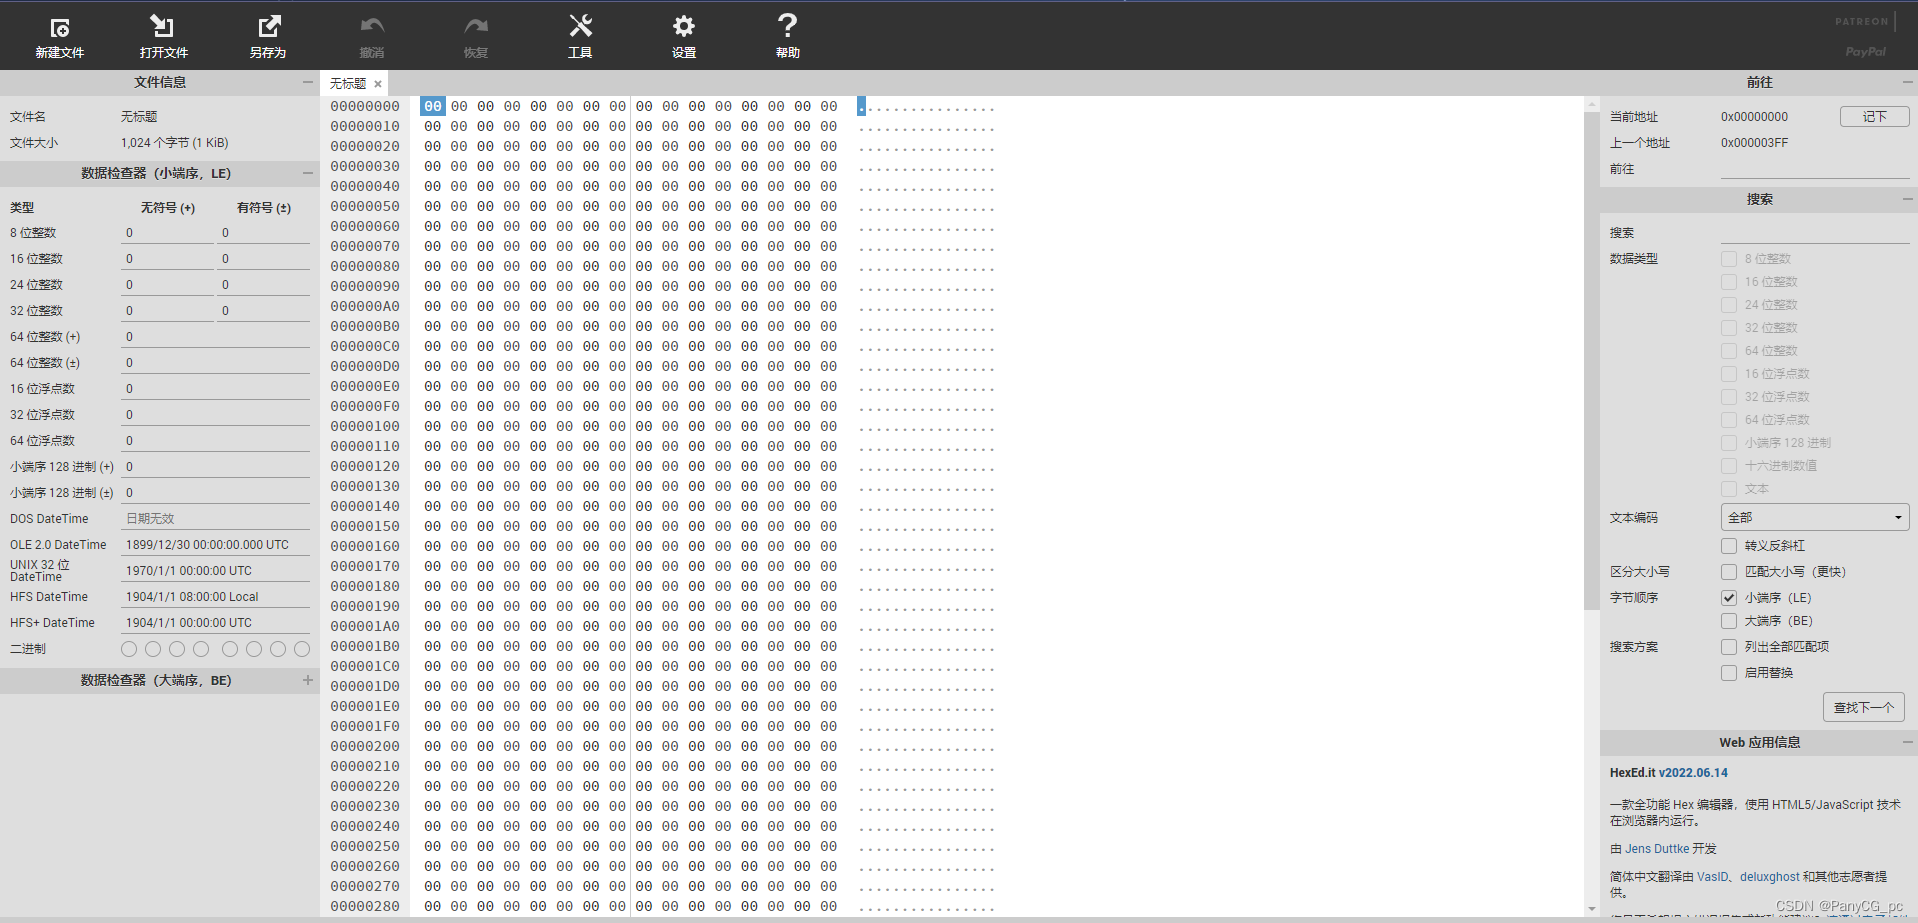Collapse the 前往 panel
Image resolution: width=1918 pixels, height=923 pixels.
pyautogui.click(x=1907, y=82)
